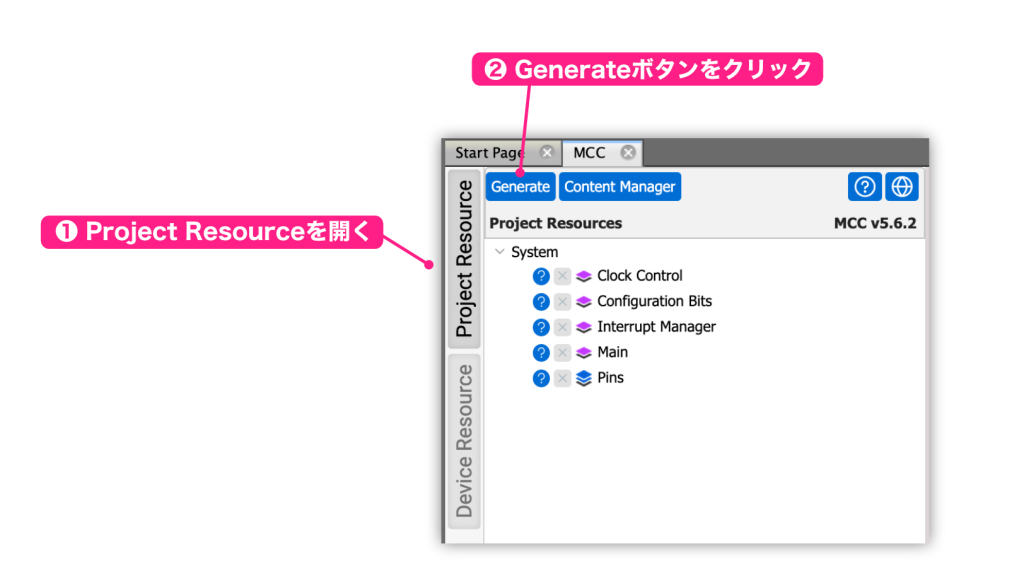Click the MCC help question-mark toolbar button
The height and width of the screenshot is (576, 1024).
click(865, 187)
